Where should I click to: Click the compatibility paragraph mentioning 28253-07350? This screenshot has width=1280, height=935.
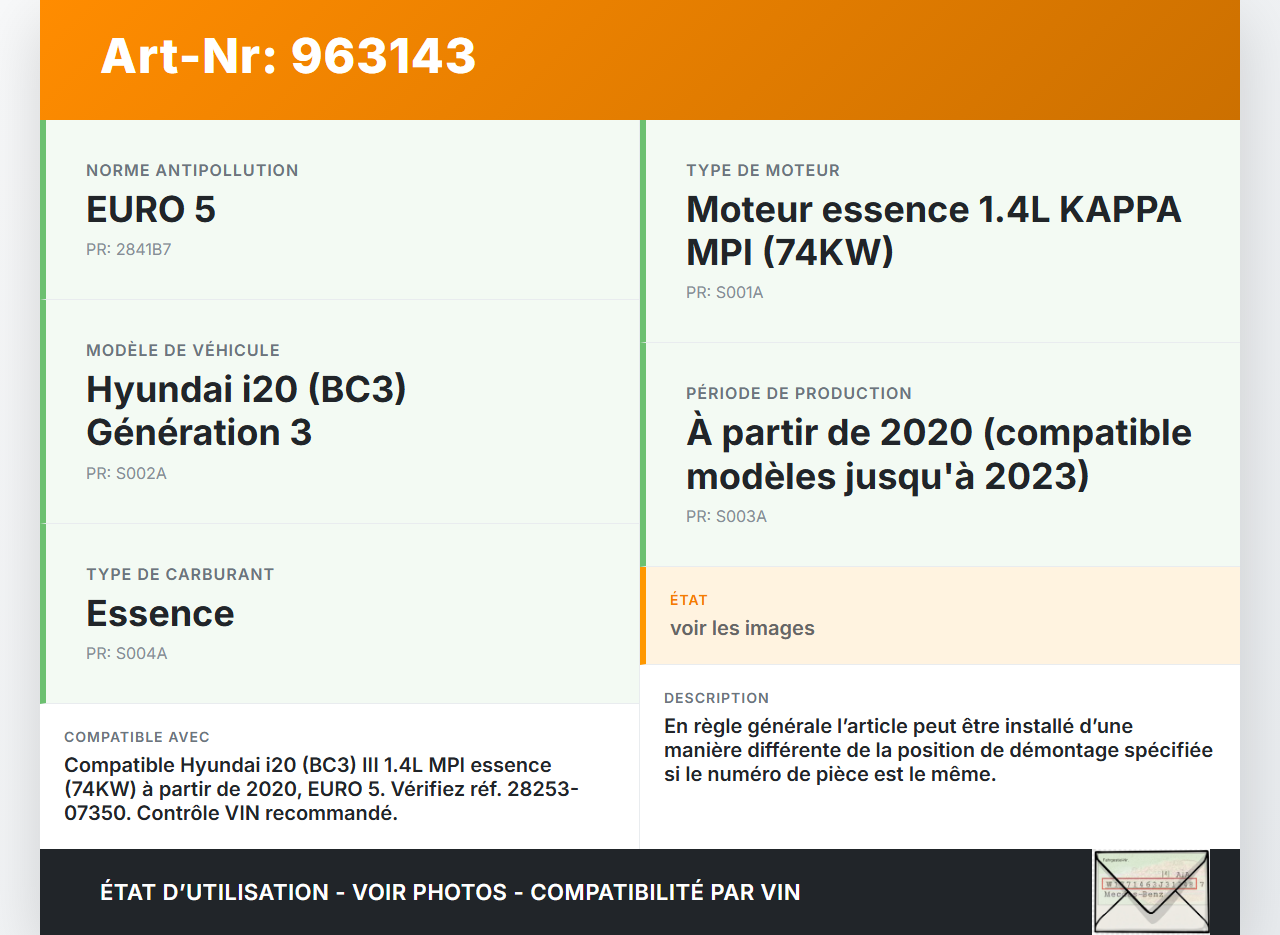(x=321, y=789)
